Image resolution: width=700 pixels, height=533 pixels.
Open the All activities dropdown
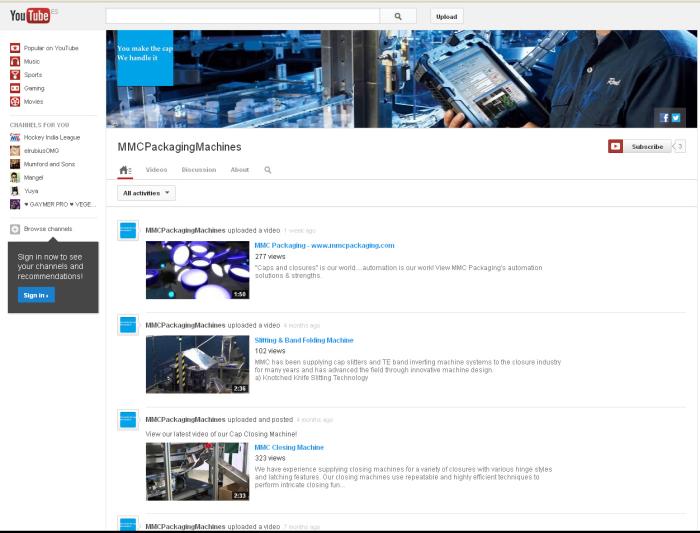(x=146, y=193)
